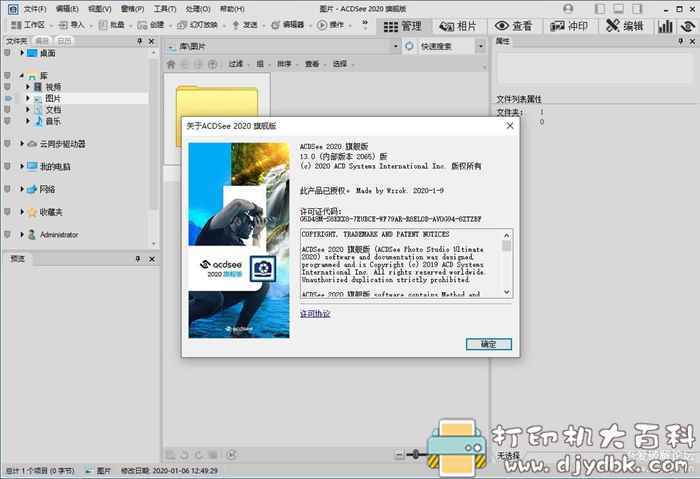Switch to Photos mode tab
The image size is (700, 479).
coord(458,26)
